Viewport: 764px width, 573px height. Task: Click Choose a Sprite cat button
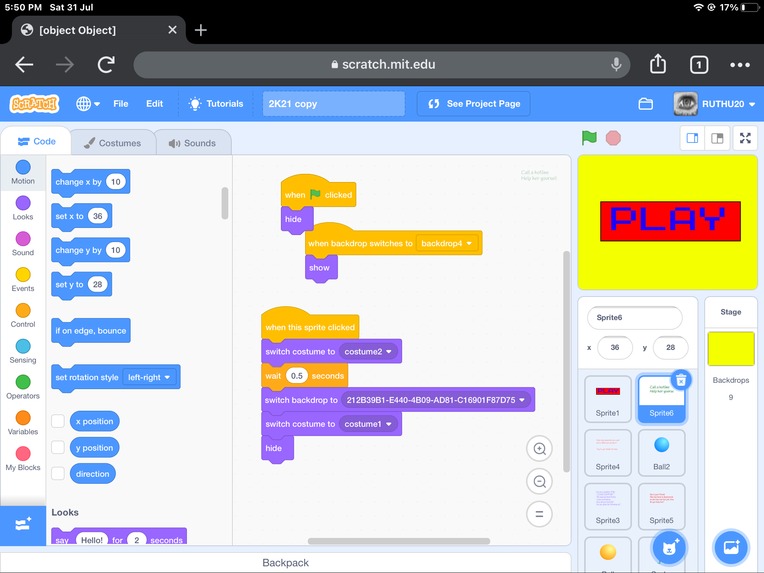668,548
